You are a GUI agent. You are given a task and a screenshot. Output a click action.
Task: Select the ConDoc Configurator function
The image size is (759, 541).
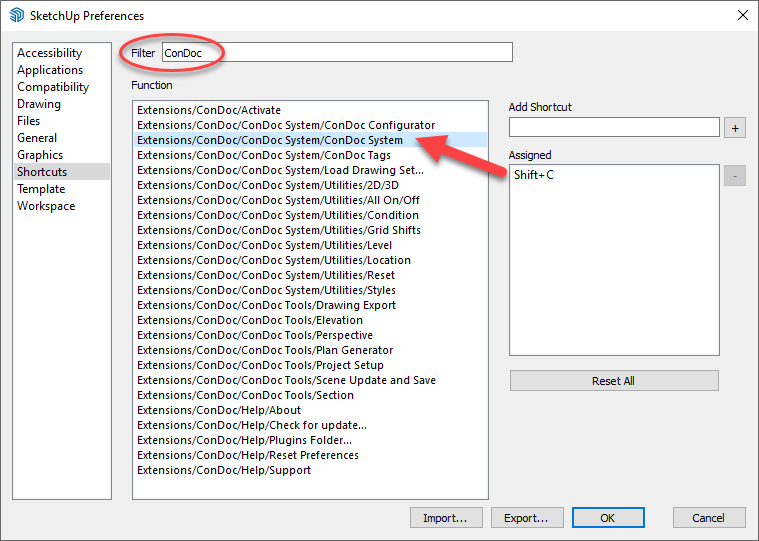(x=286, y=125)
